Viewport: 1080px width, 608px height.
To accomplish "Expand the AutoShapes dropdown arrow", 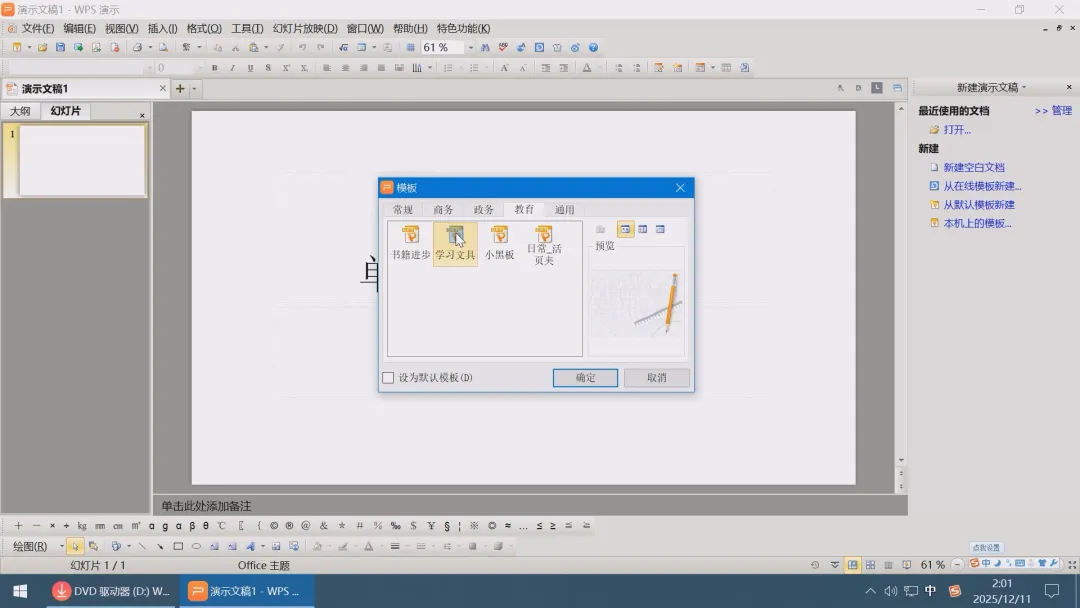I will pos(129,546).
